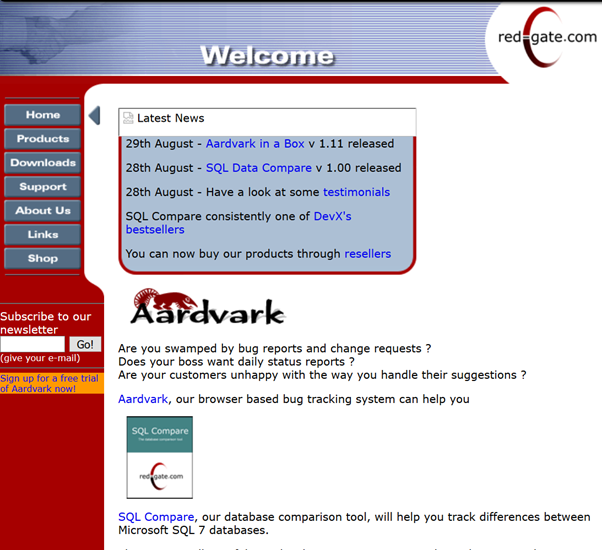
Task: Open the Aardvark in a Box link
Action: point(255,144)
